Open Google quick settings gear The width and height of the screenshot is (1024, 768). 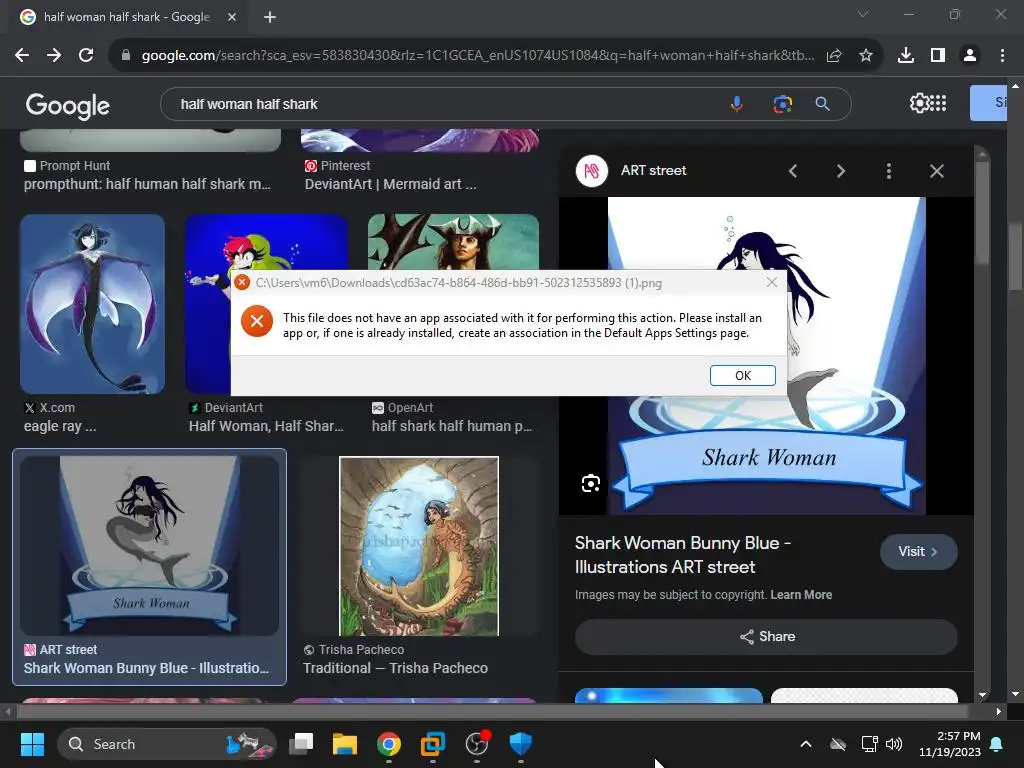pos(919,103)
